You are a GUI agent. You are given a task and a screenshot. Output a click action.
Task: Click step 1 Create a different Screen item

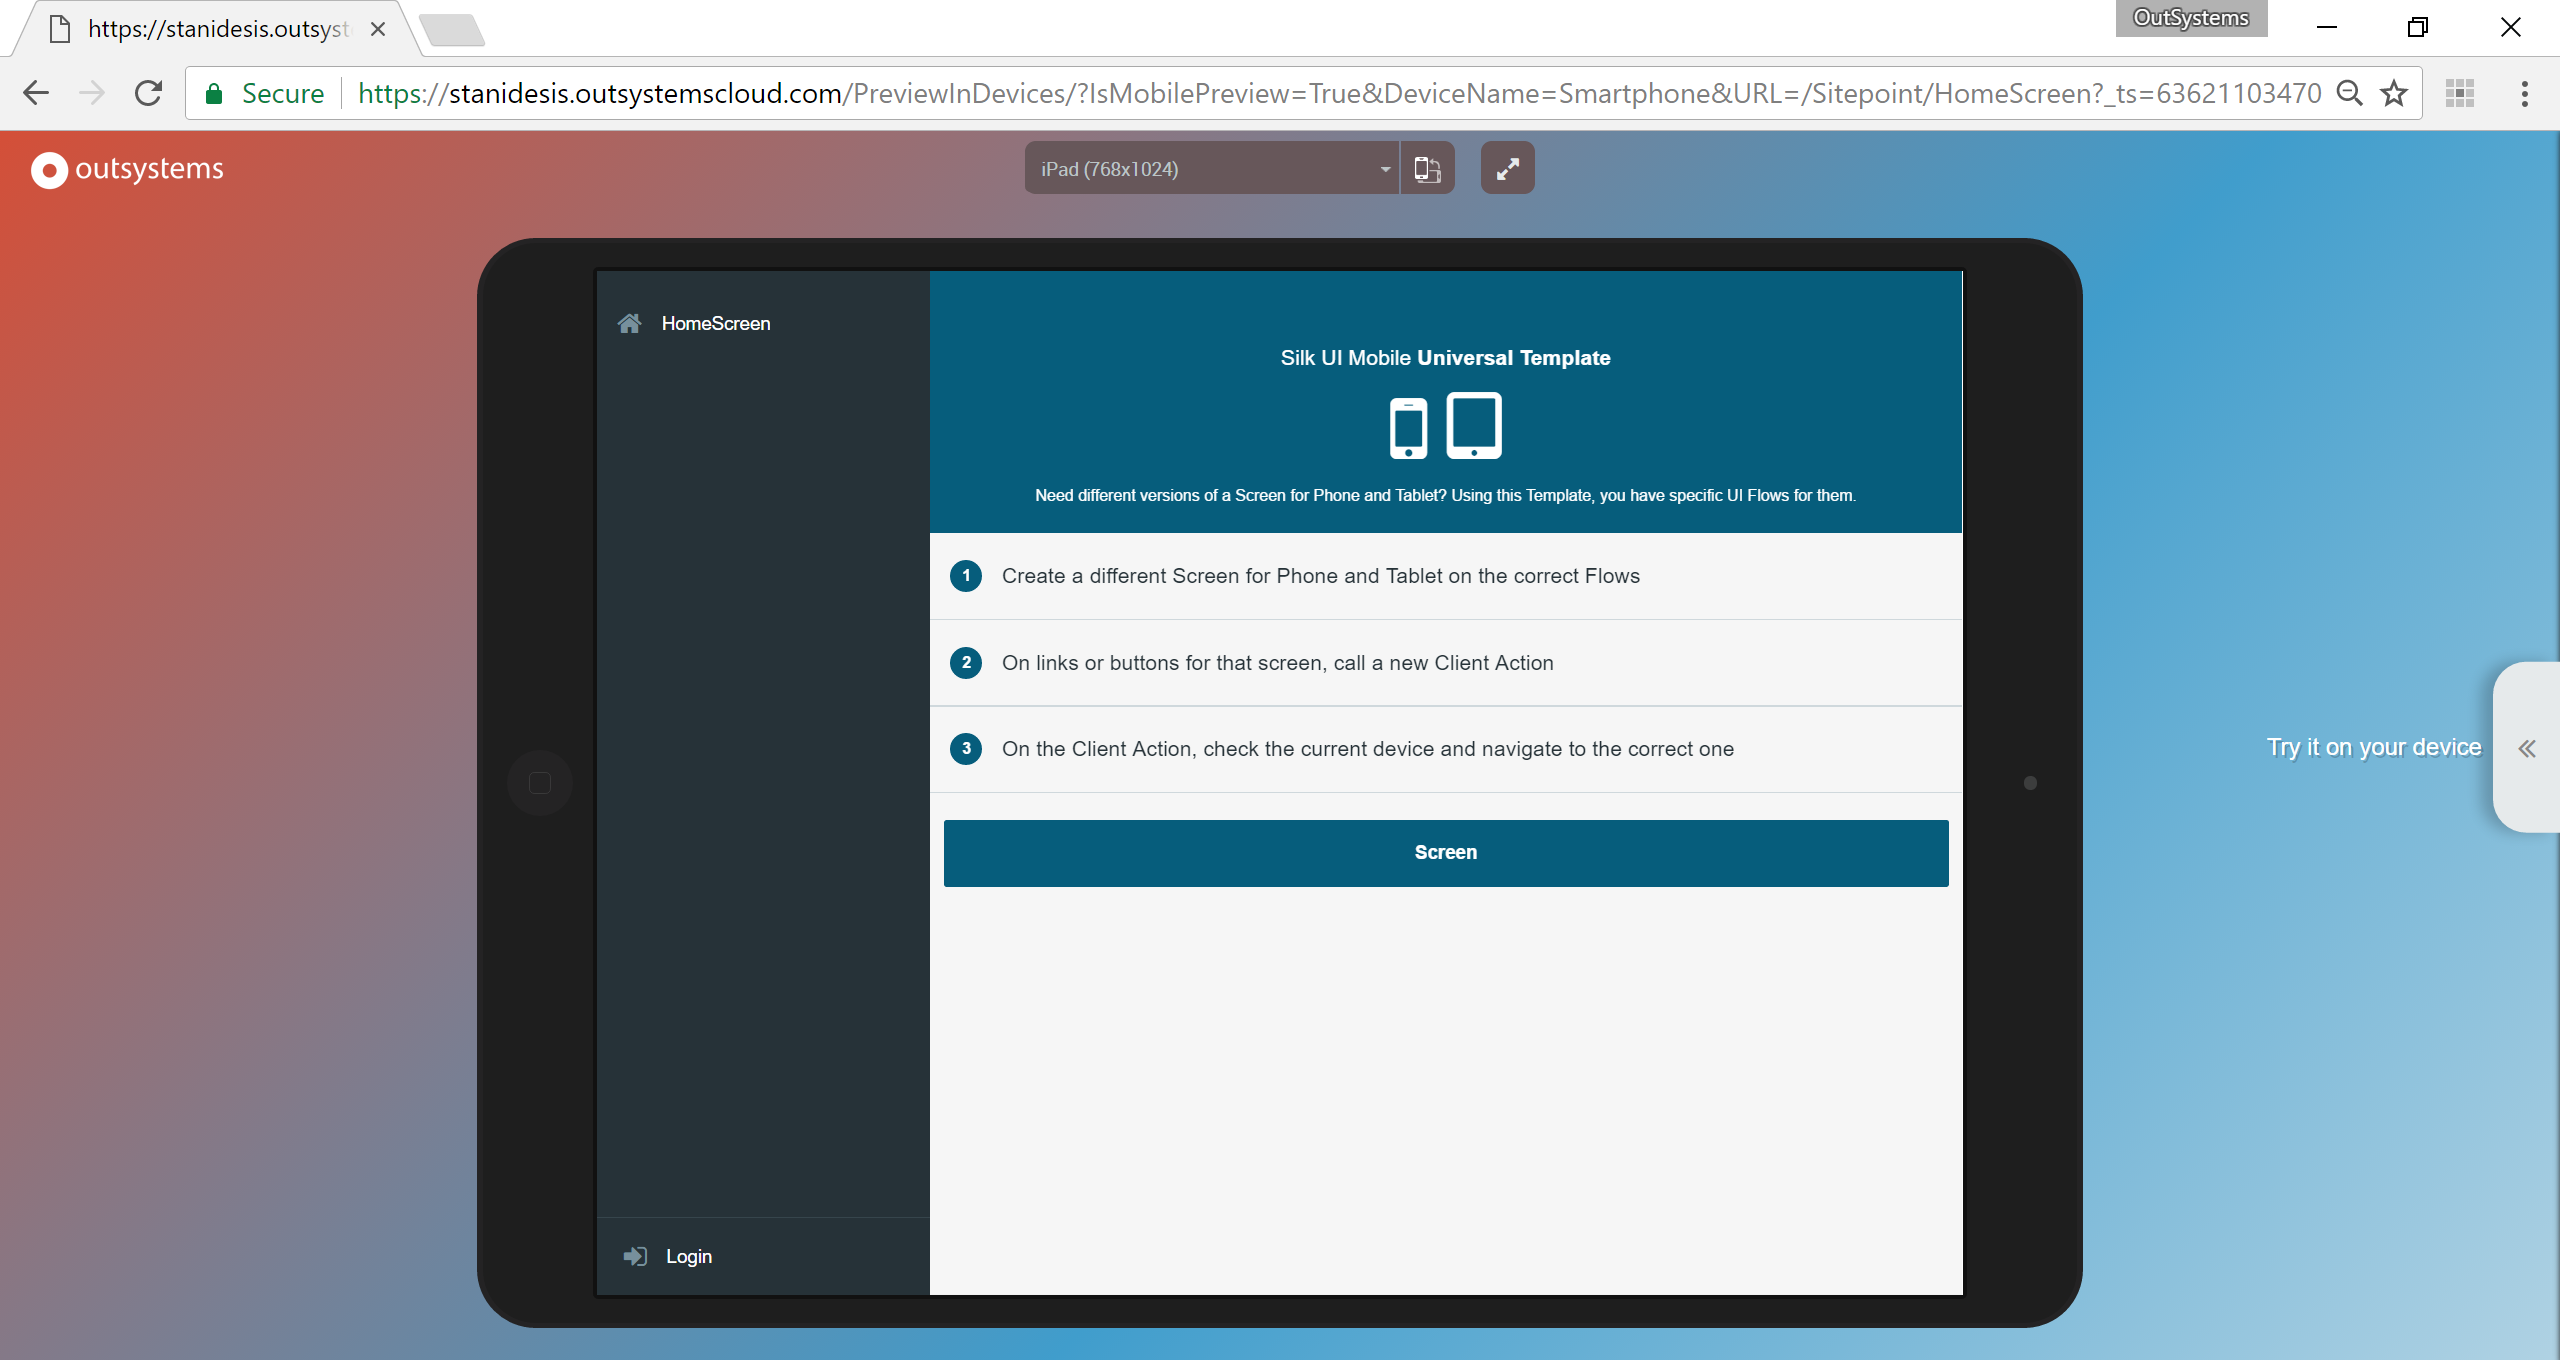click(1320, 576)
